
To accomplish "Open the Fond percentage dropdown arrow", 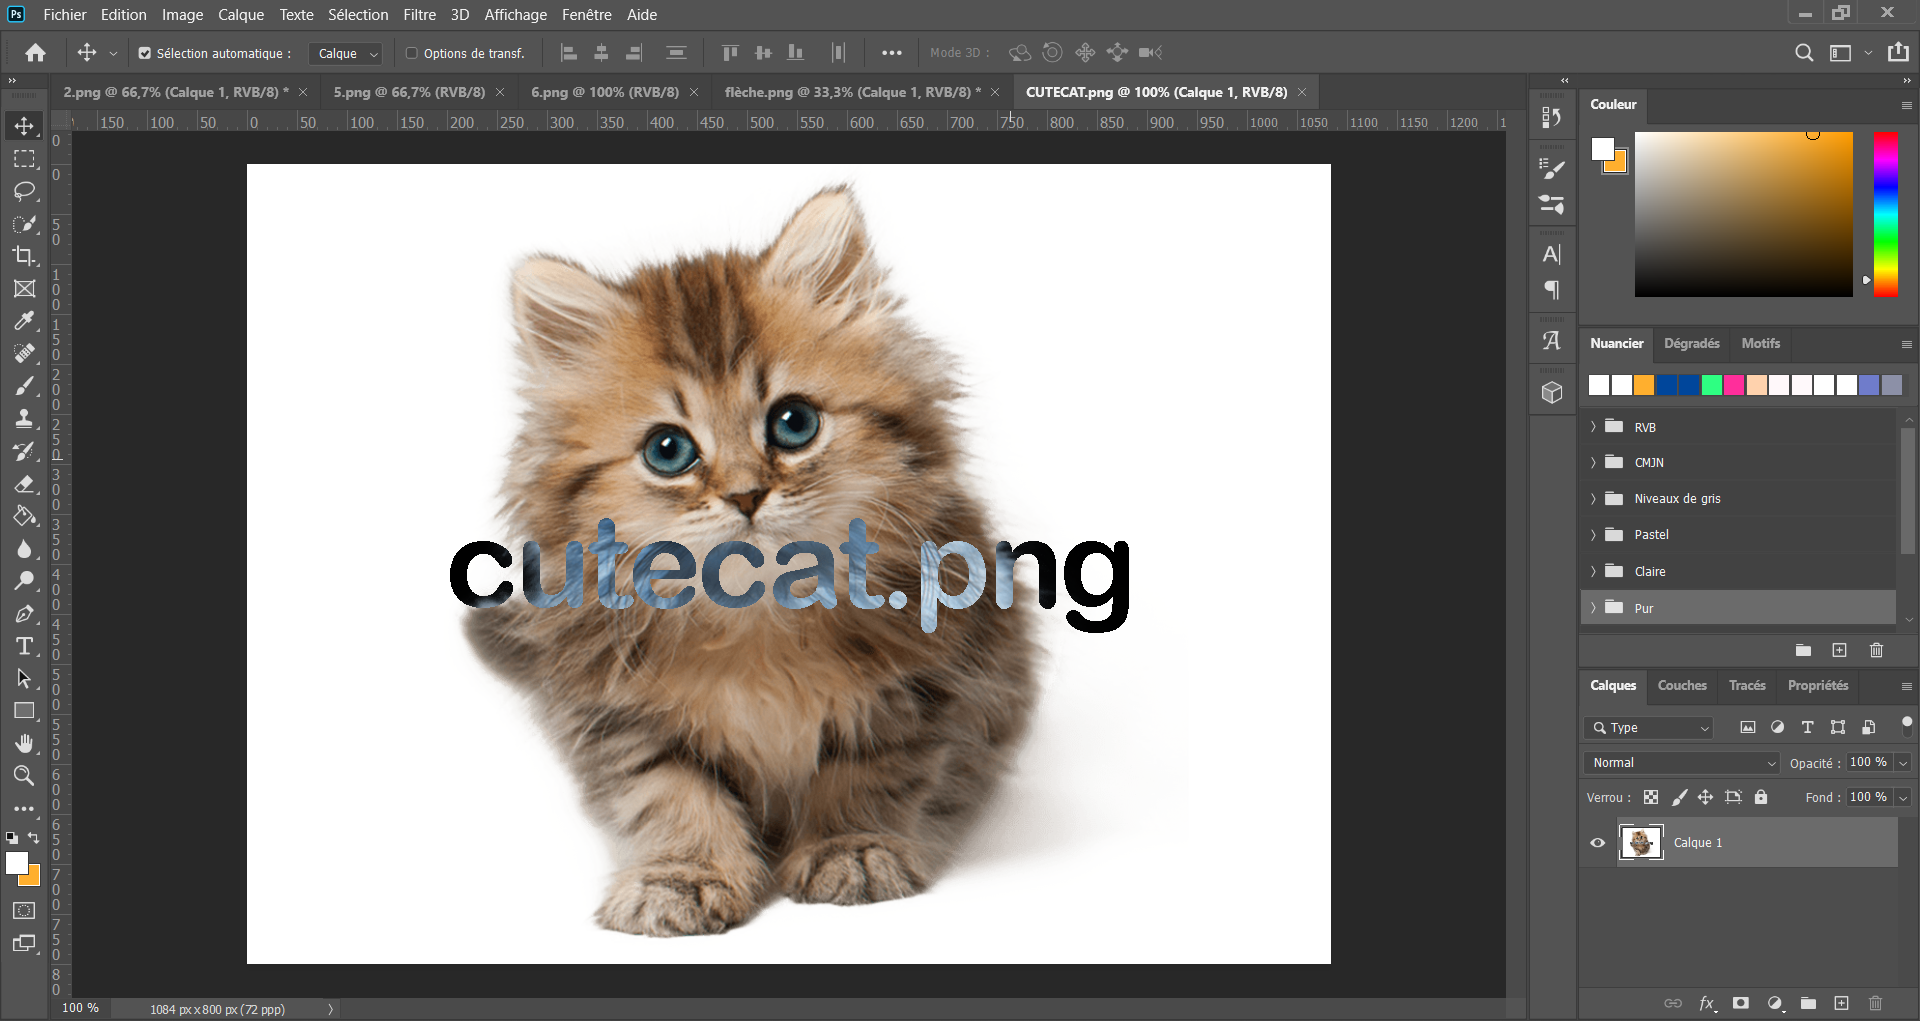I will pos(1903,797).
